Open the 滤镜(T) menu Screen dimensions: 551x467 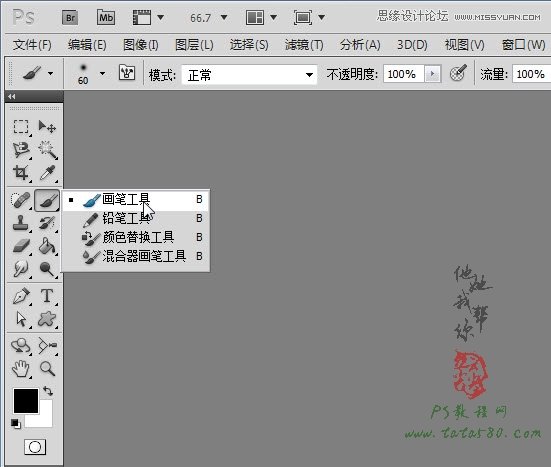tap(304, 45)
